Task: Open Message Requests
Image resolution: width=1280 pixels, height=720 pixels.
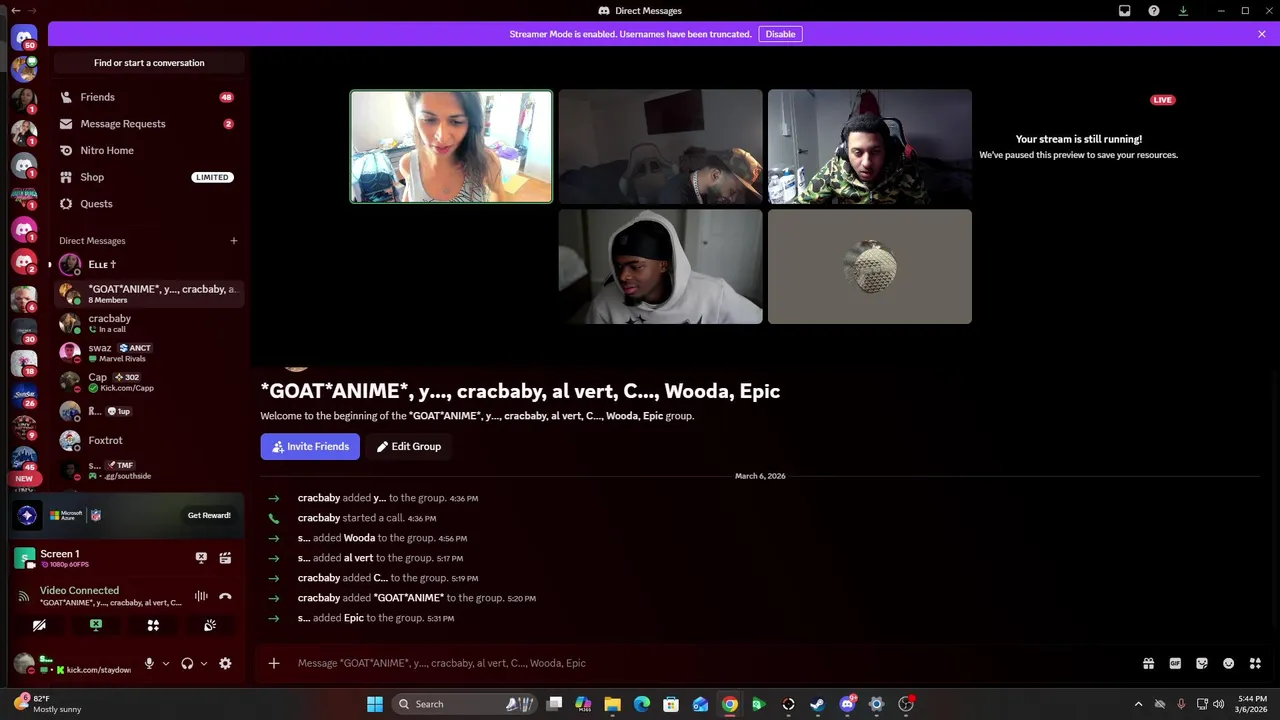Action: point(148,124)
